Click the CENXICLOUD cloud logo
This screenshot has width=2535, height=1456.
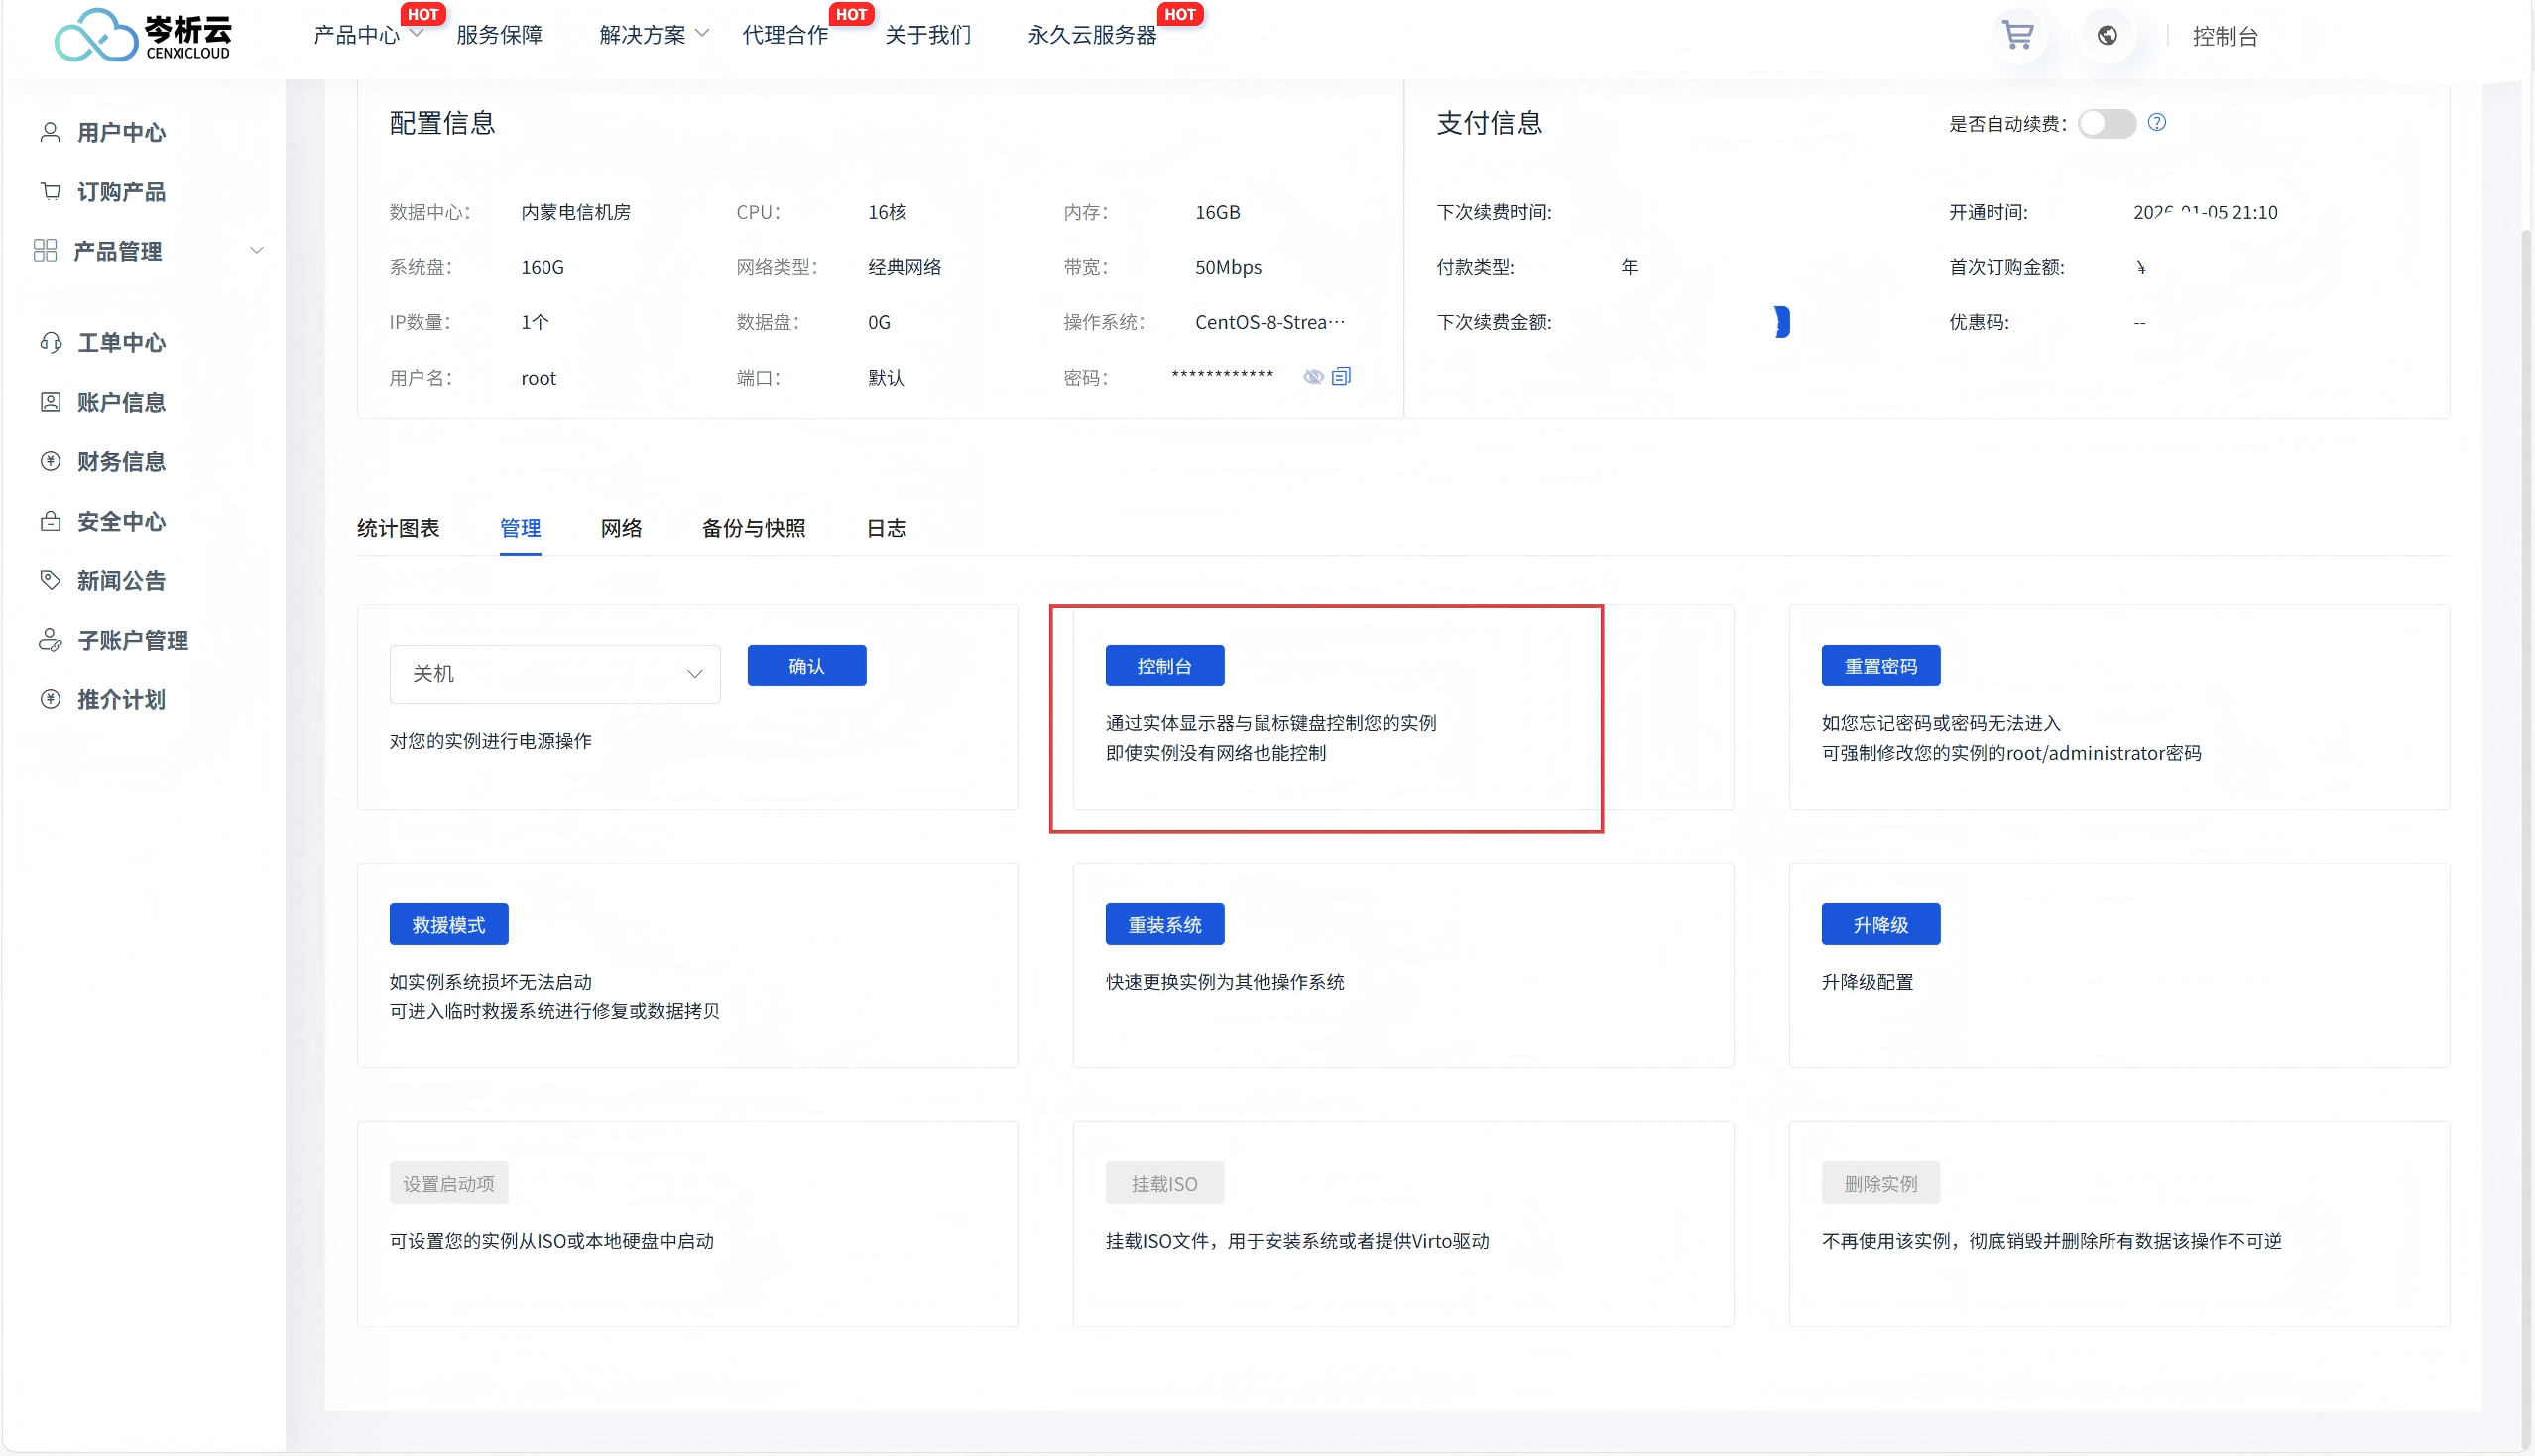click(96, 36)
